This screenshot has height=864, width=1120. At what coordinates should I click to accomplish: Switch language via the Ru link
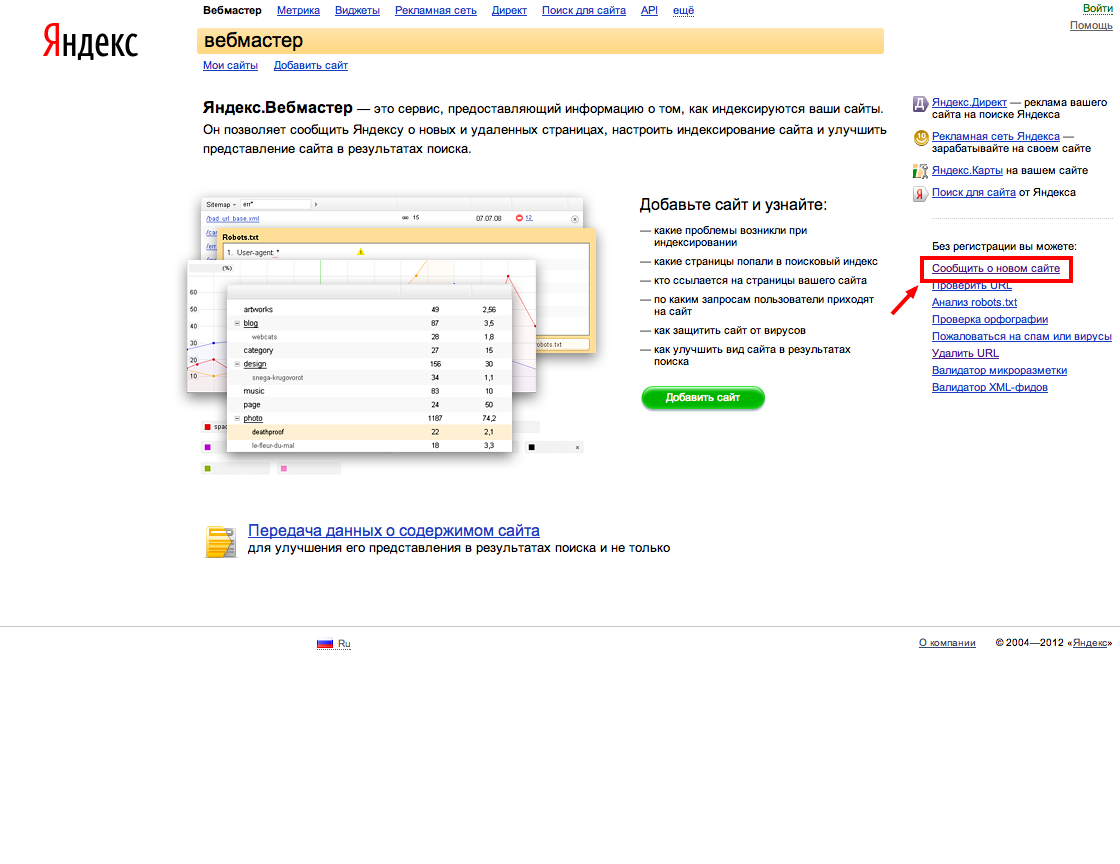point(344,644)
